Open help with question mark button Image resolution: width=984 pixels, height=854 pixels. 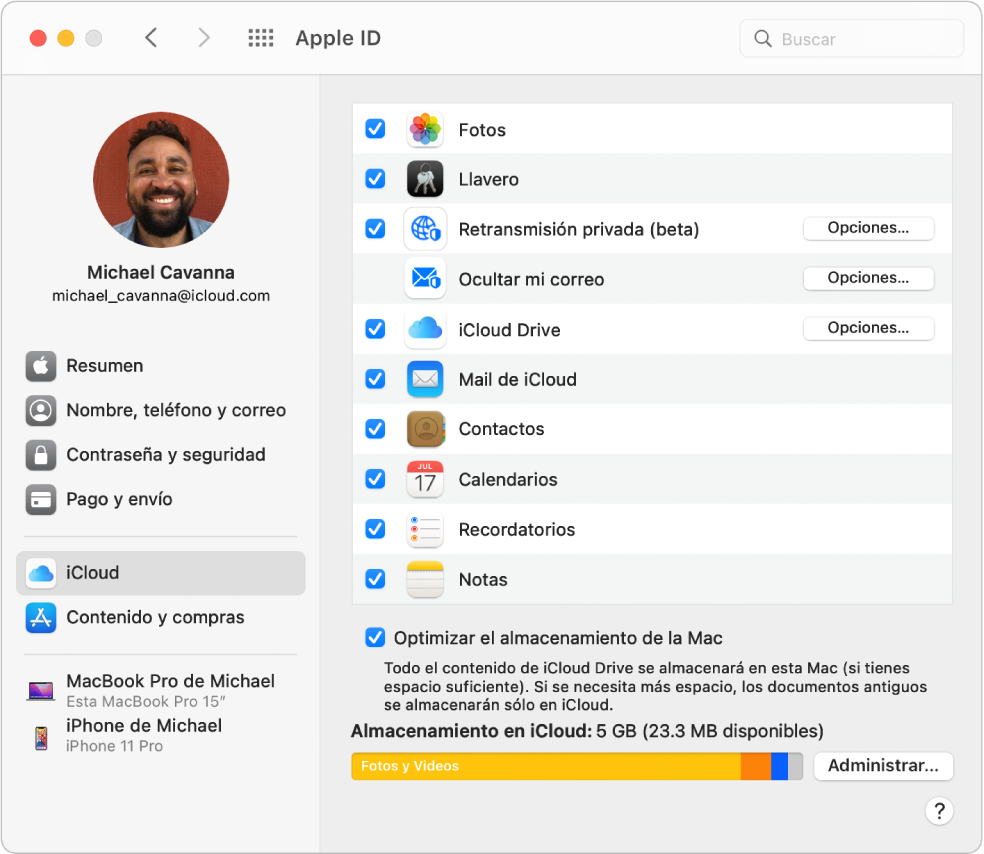(x=939, y=811)
